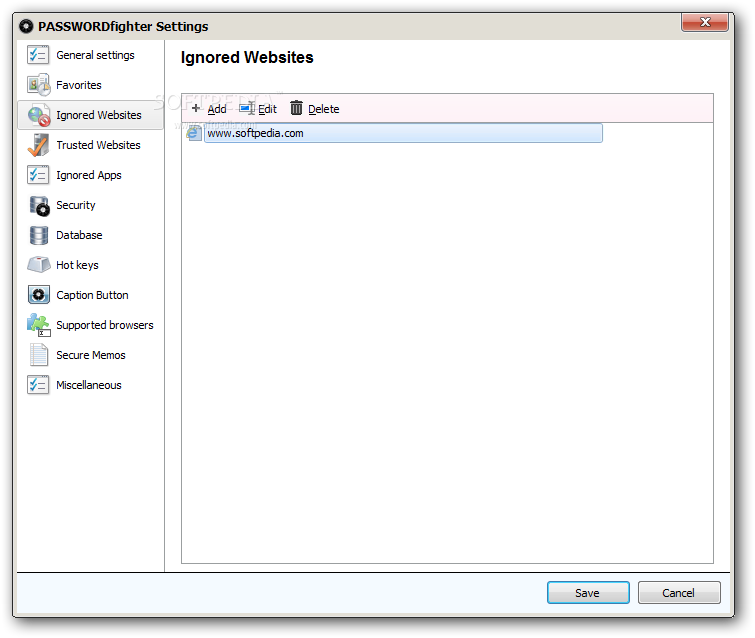Viewport: 755px width, 638px height.
Task: Click the plus icon for Add
Action: (195, 108)
